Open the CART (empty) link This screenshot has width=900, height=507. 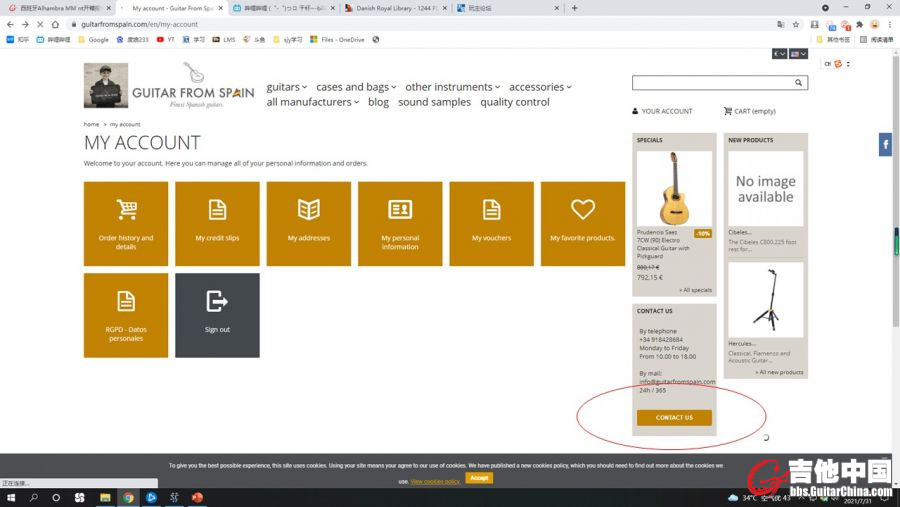(x=750, y=111)
